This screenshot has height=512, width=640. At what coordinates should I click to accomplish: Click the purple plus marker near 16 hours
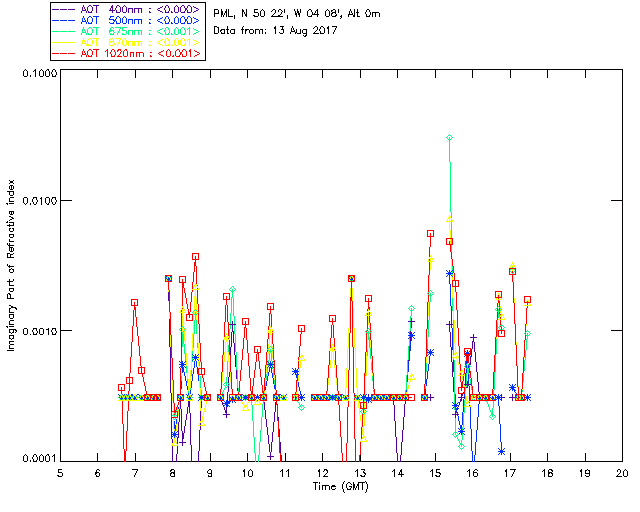(x=473, y=337)
